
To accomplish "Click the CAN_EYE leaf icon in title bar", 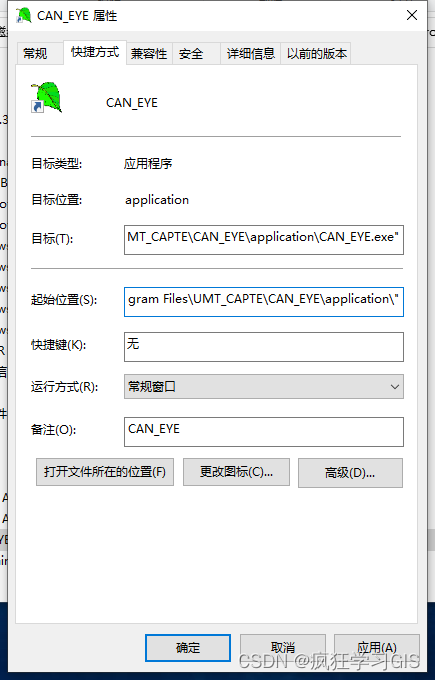I will click(23, 16).
